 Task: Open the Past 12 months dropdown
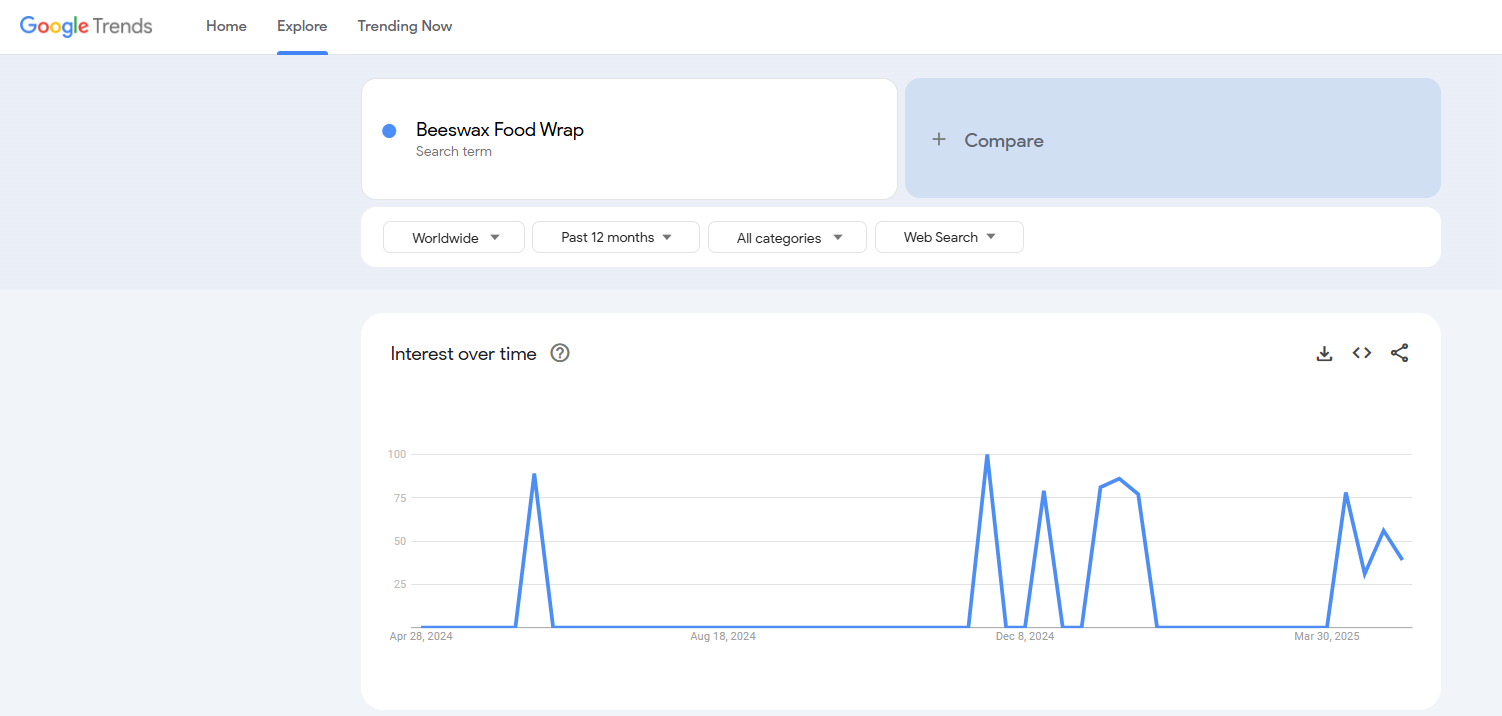(616, 237)
